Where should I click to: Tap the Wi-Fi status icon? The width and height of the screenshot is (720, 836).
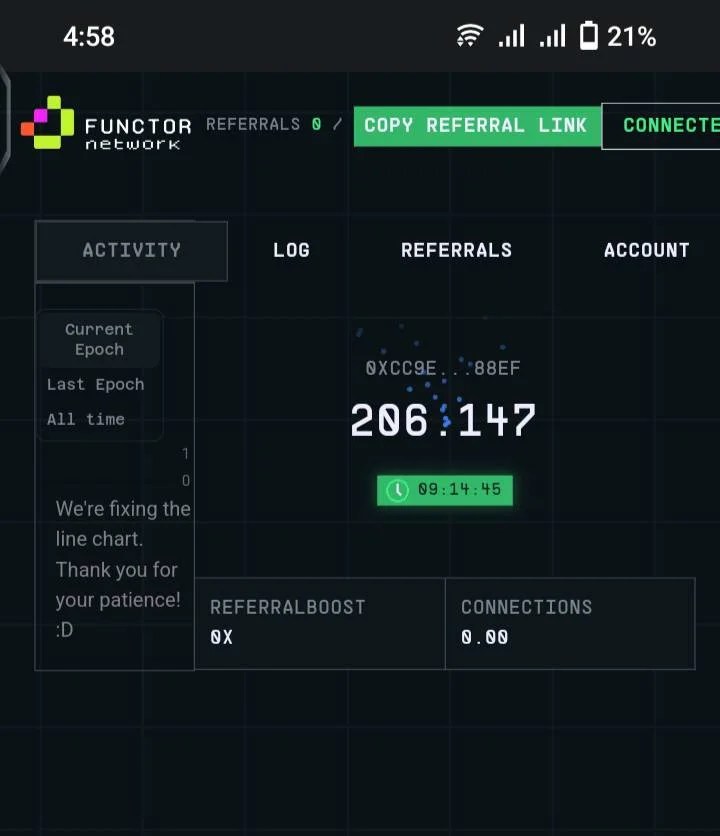pos(470,36)
